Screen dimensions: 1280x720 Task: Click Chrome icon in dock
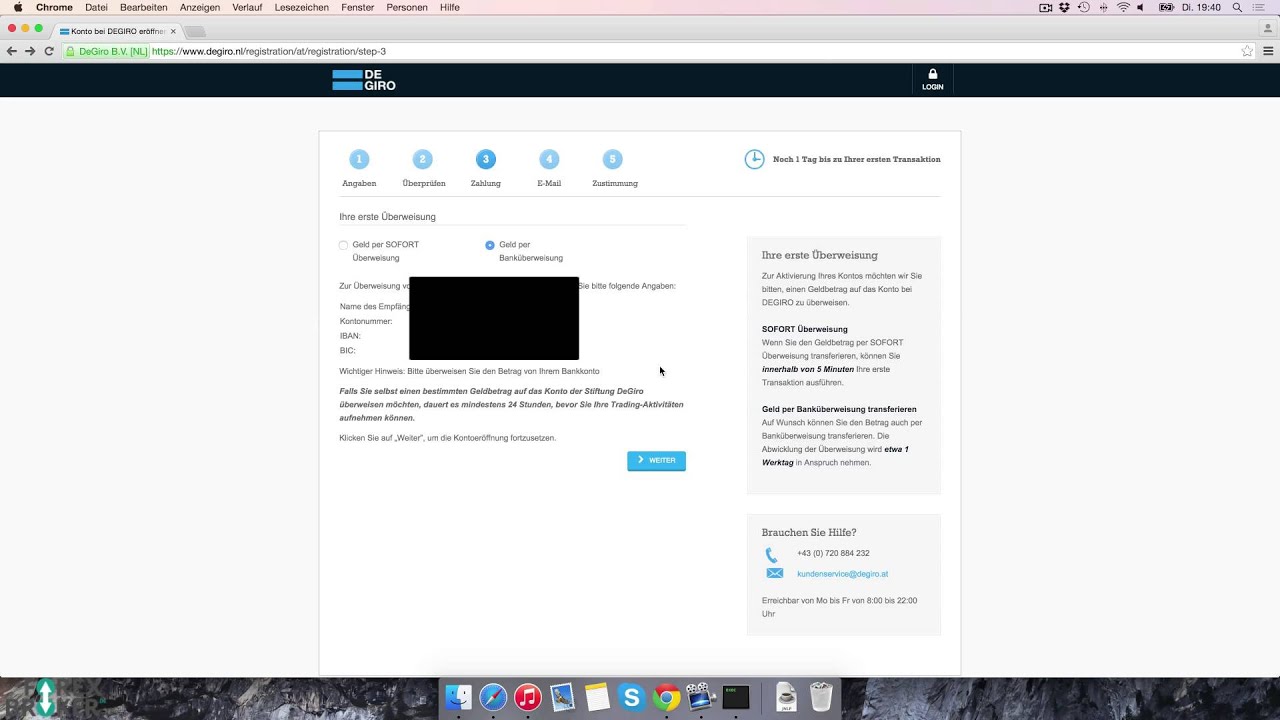[667, 697]
